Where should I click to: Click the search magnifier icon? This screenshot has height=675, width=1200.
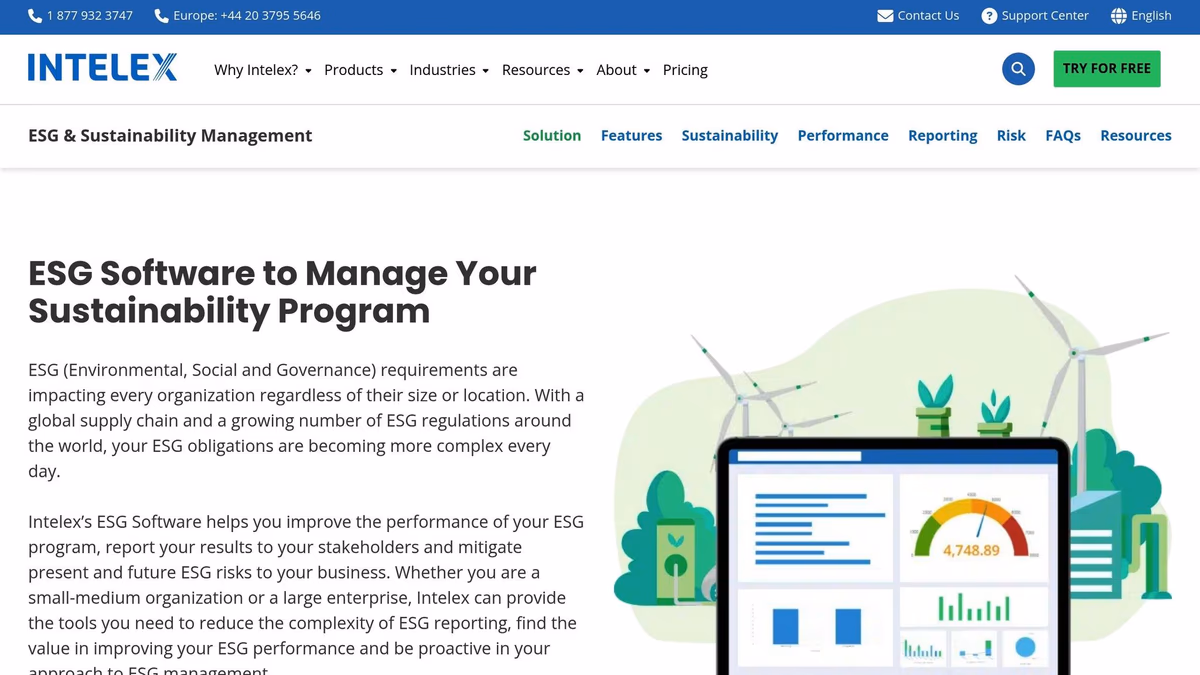[x=1018, y=69]
